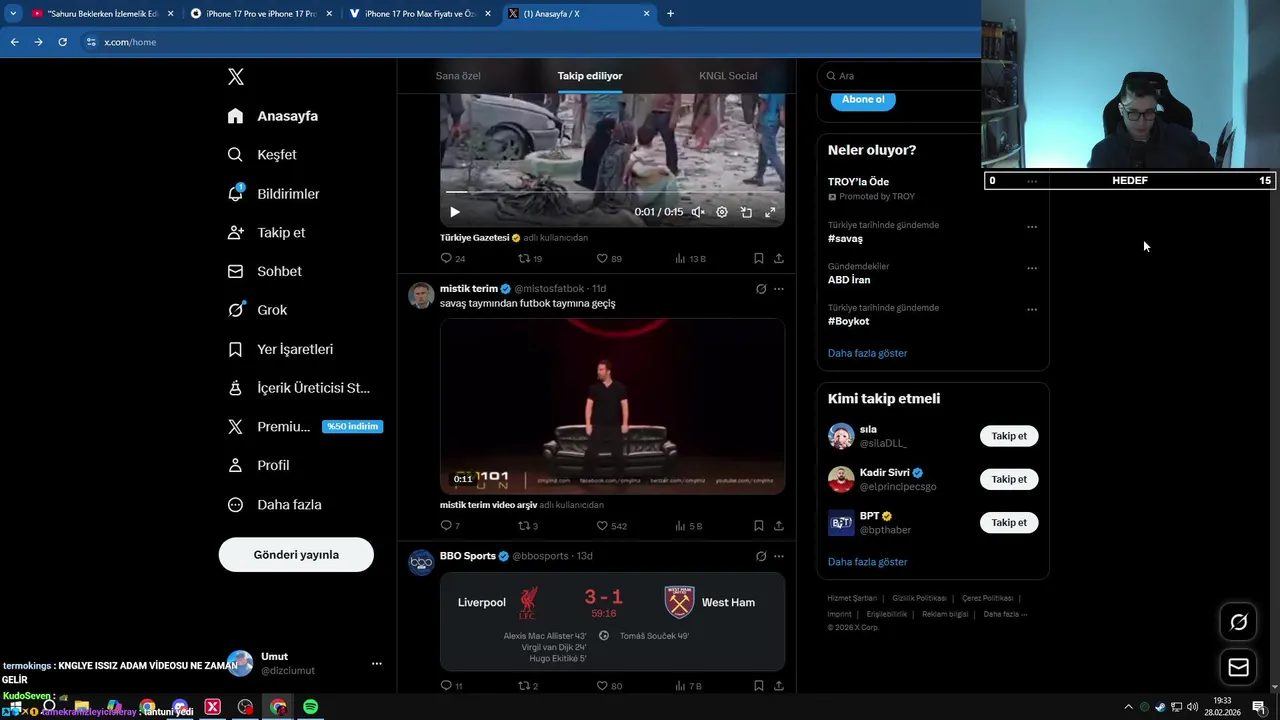The width and height of the screenshot is (1280, 720).
Task: Open more options on BBO Sports post
Action: tap(779, 556)
